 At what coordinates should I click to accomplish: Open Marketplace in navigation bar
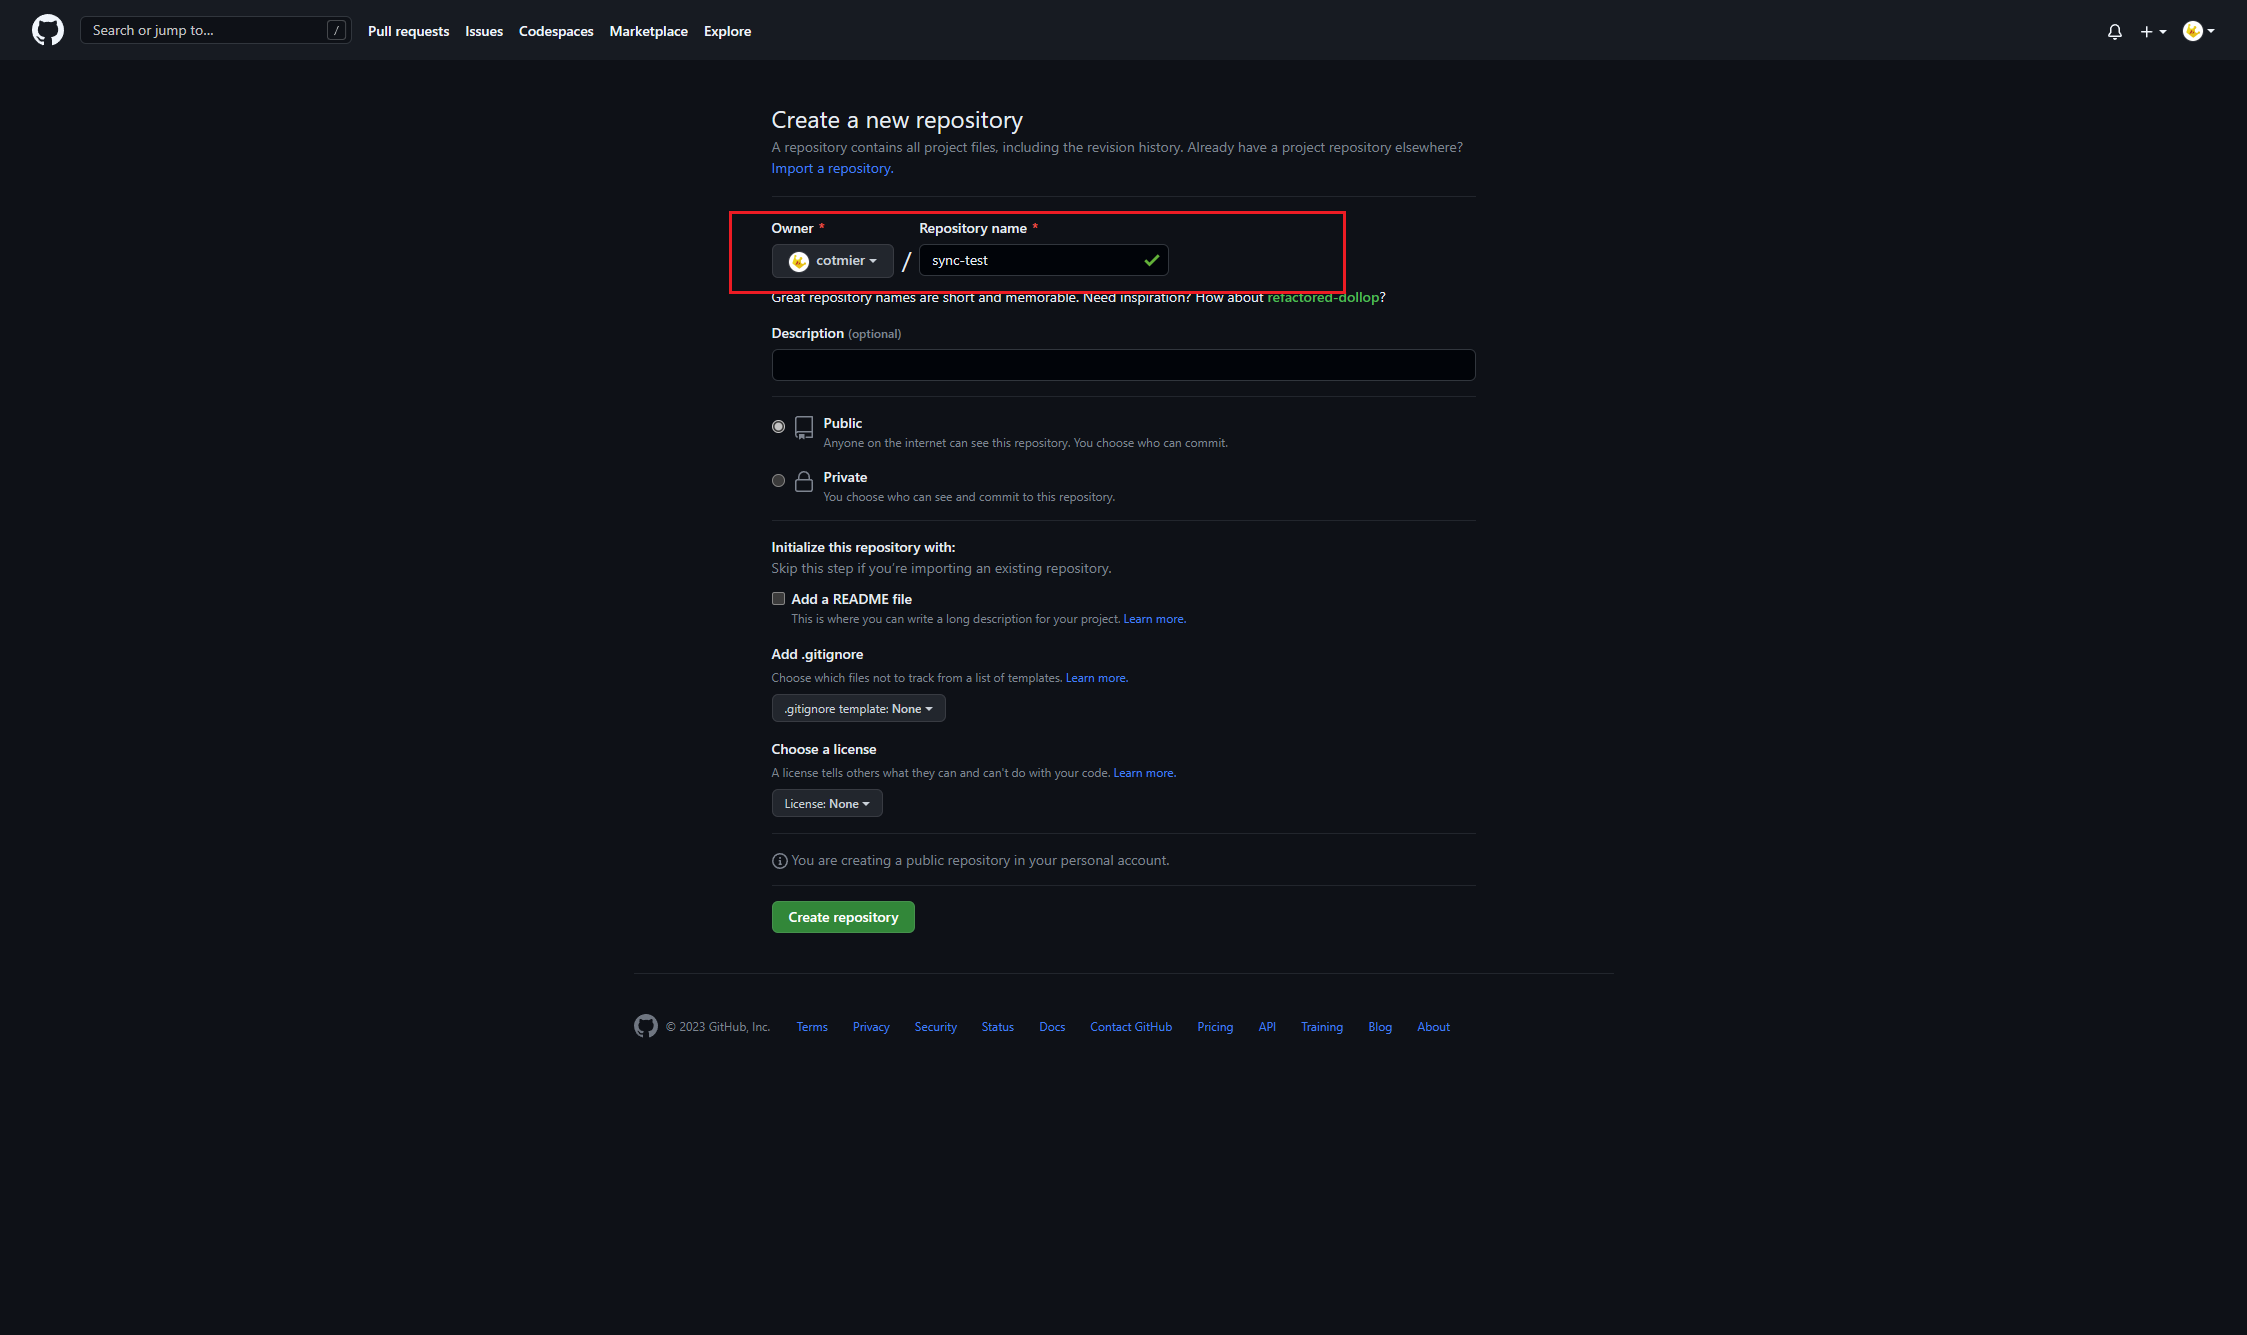click(648, 31)
